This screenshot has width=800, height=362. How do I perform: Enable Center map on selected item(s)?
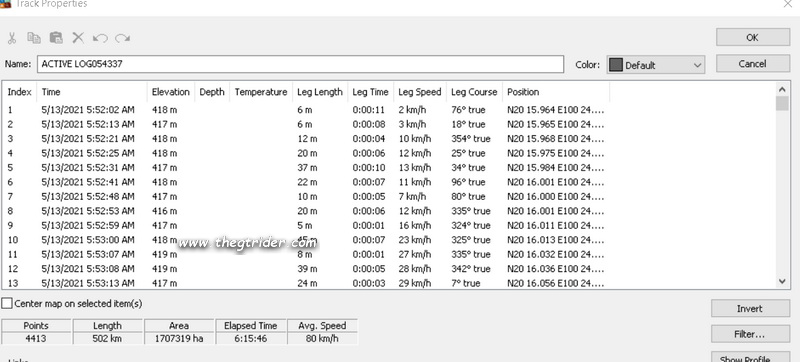click(7, 303)
